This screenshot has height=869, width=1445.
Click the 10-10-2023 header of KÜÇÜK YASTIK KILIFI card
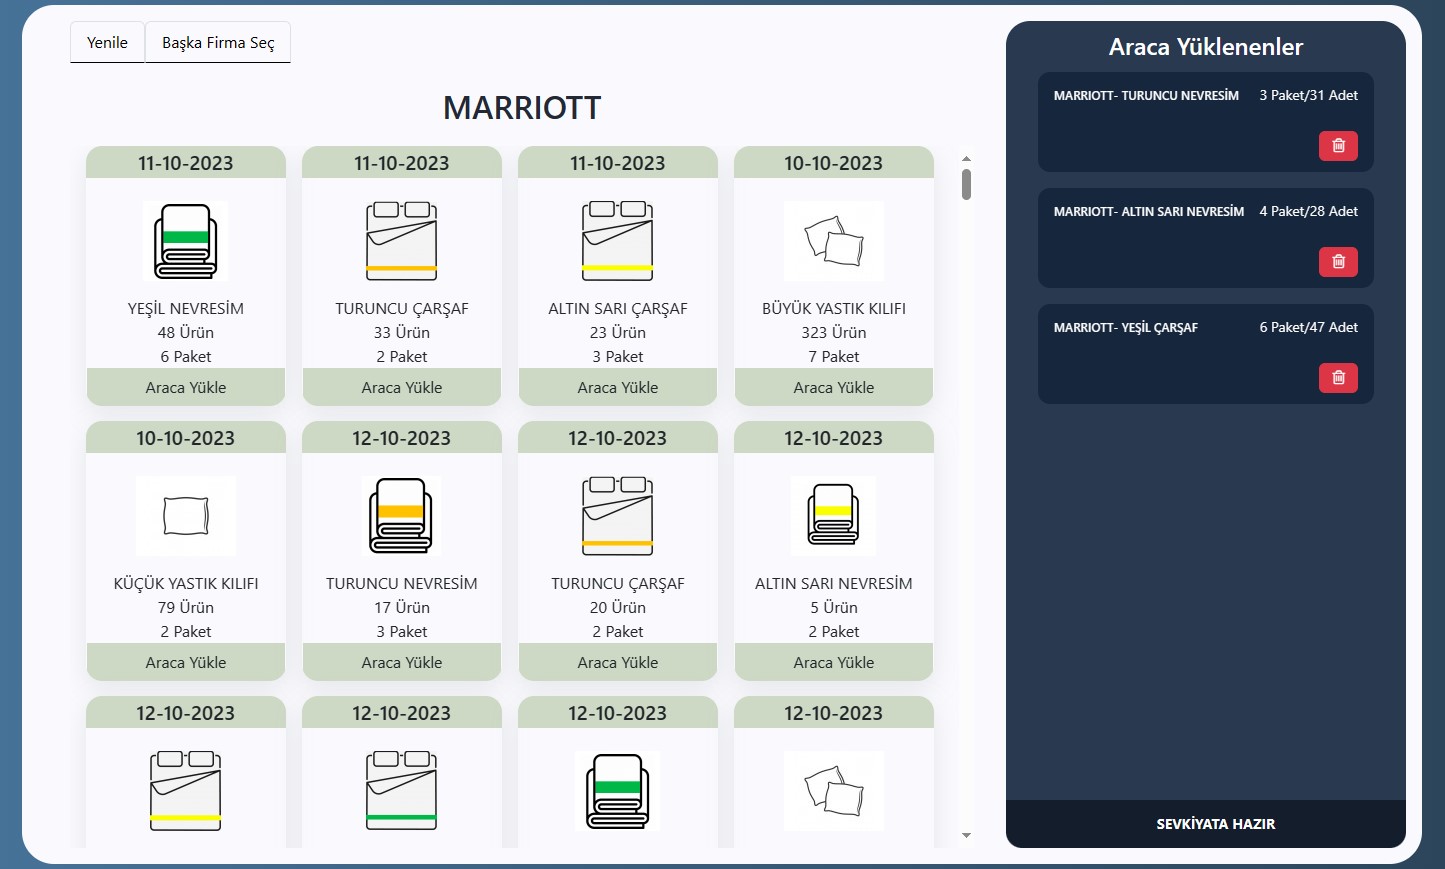click(186, 438)
